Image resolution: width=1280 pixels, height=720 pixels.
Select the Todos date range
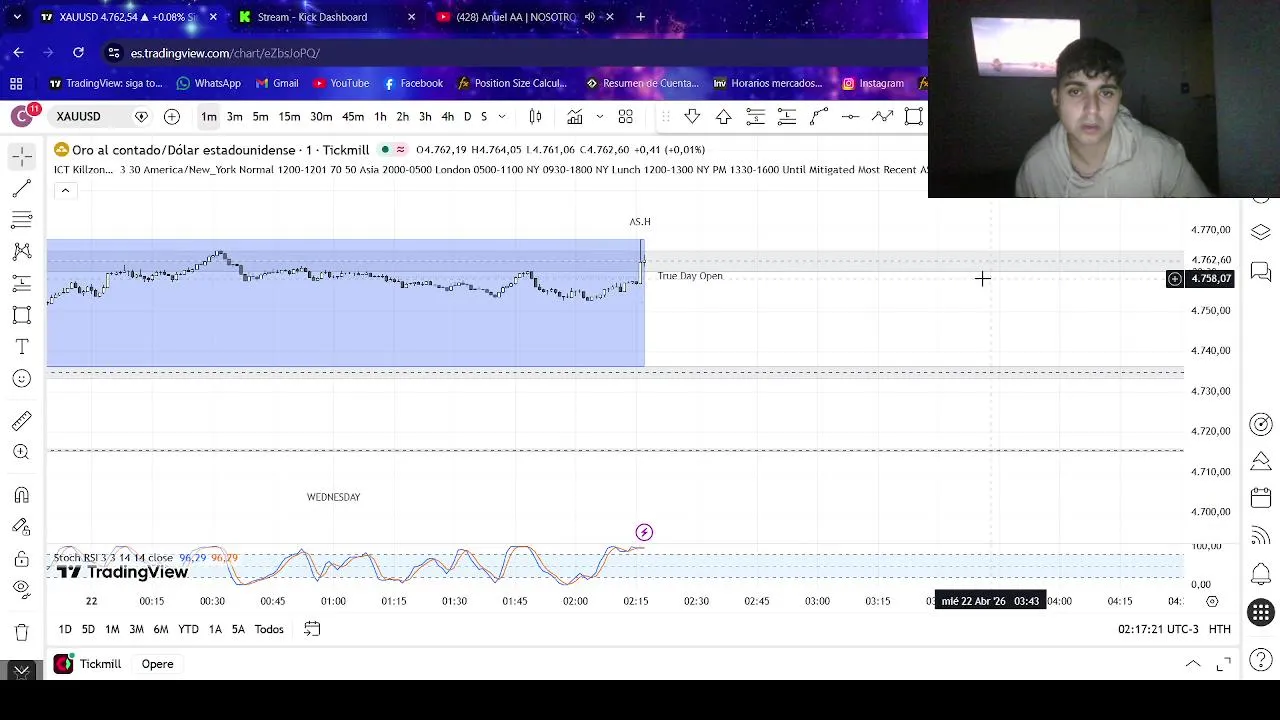click(x=269, y=629)
